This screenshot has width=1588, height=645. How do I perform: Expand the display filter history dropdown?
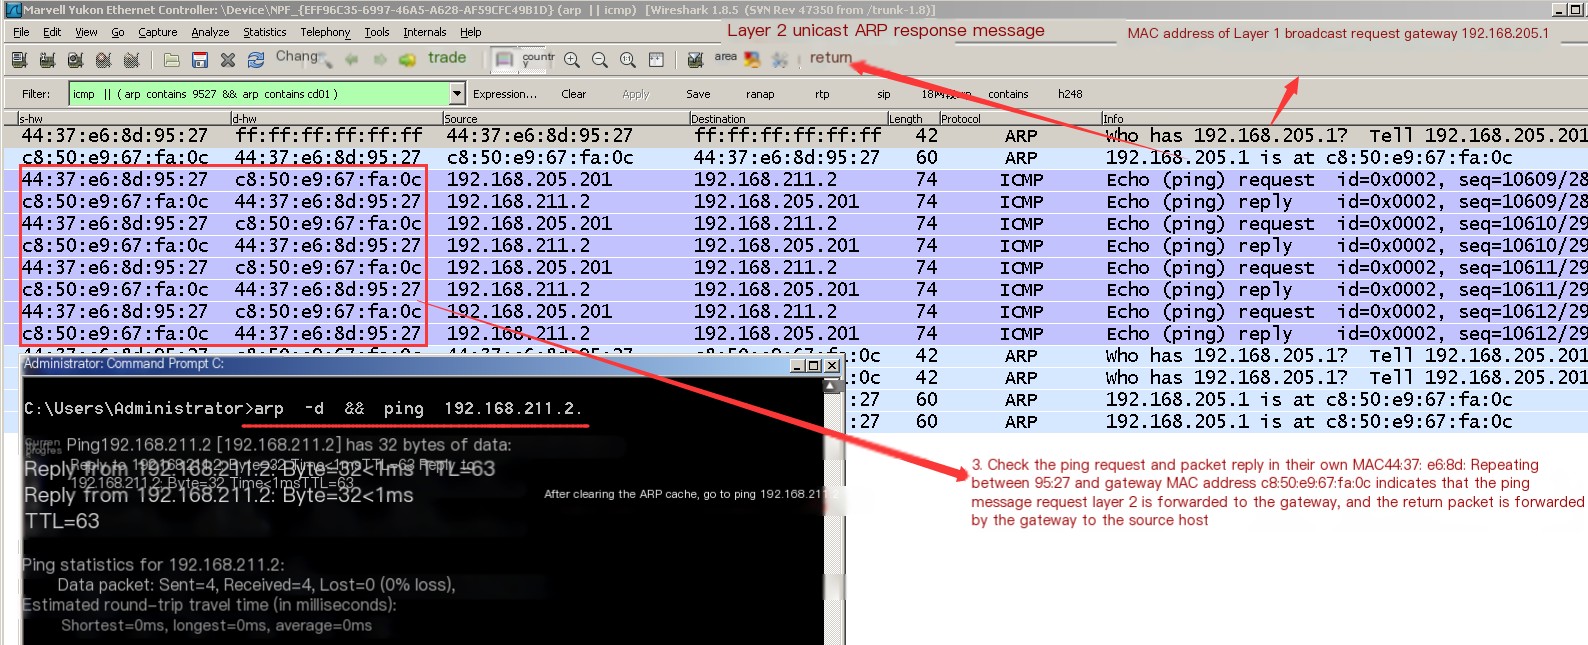457,94
